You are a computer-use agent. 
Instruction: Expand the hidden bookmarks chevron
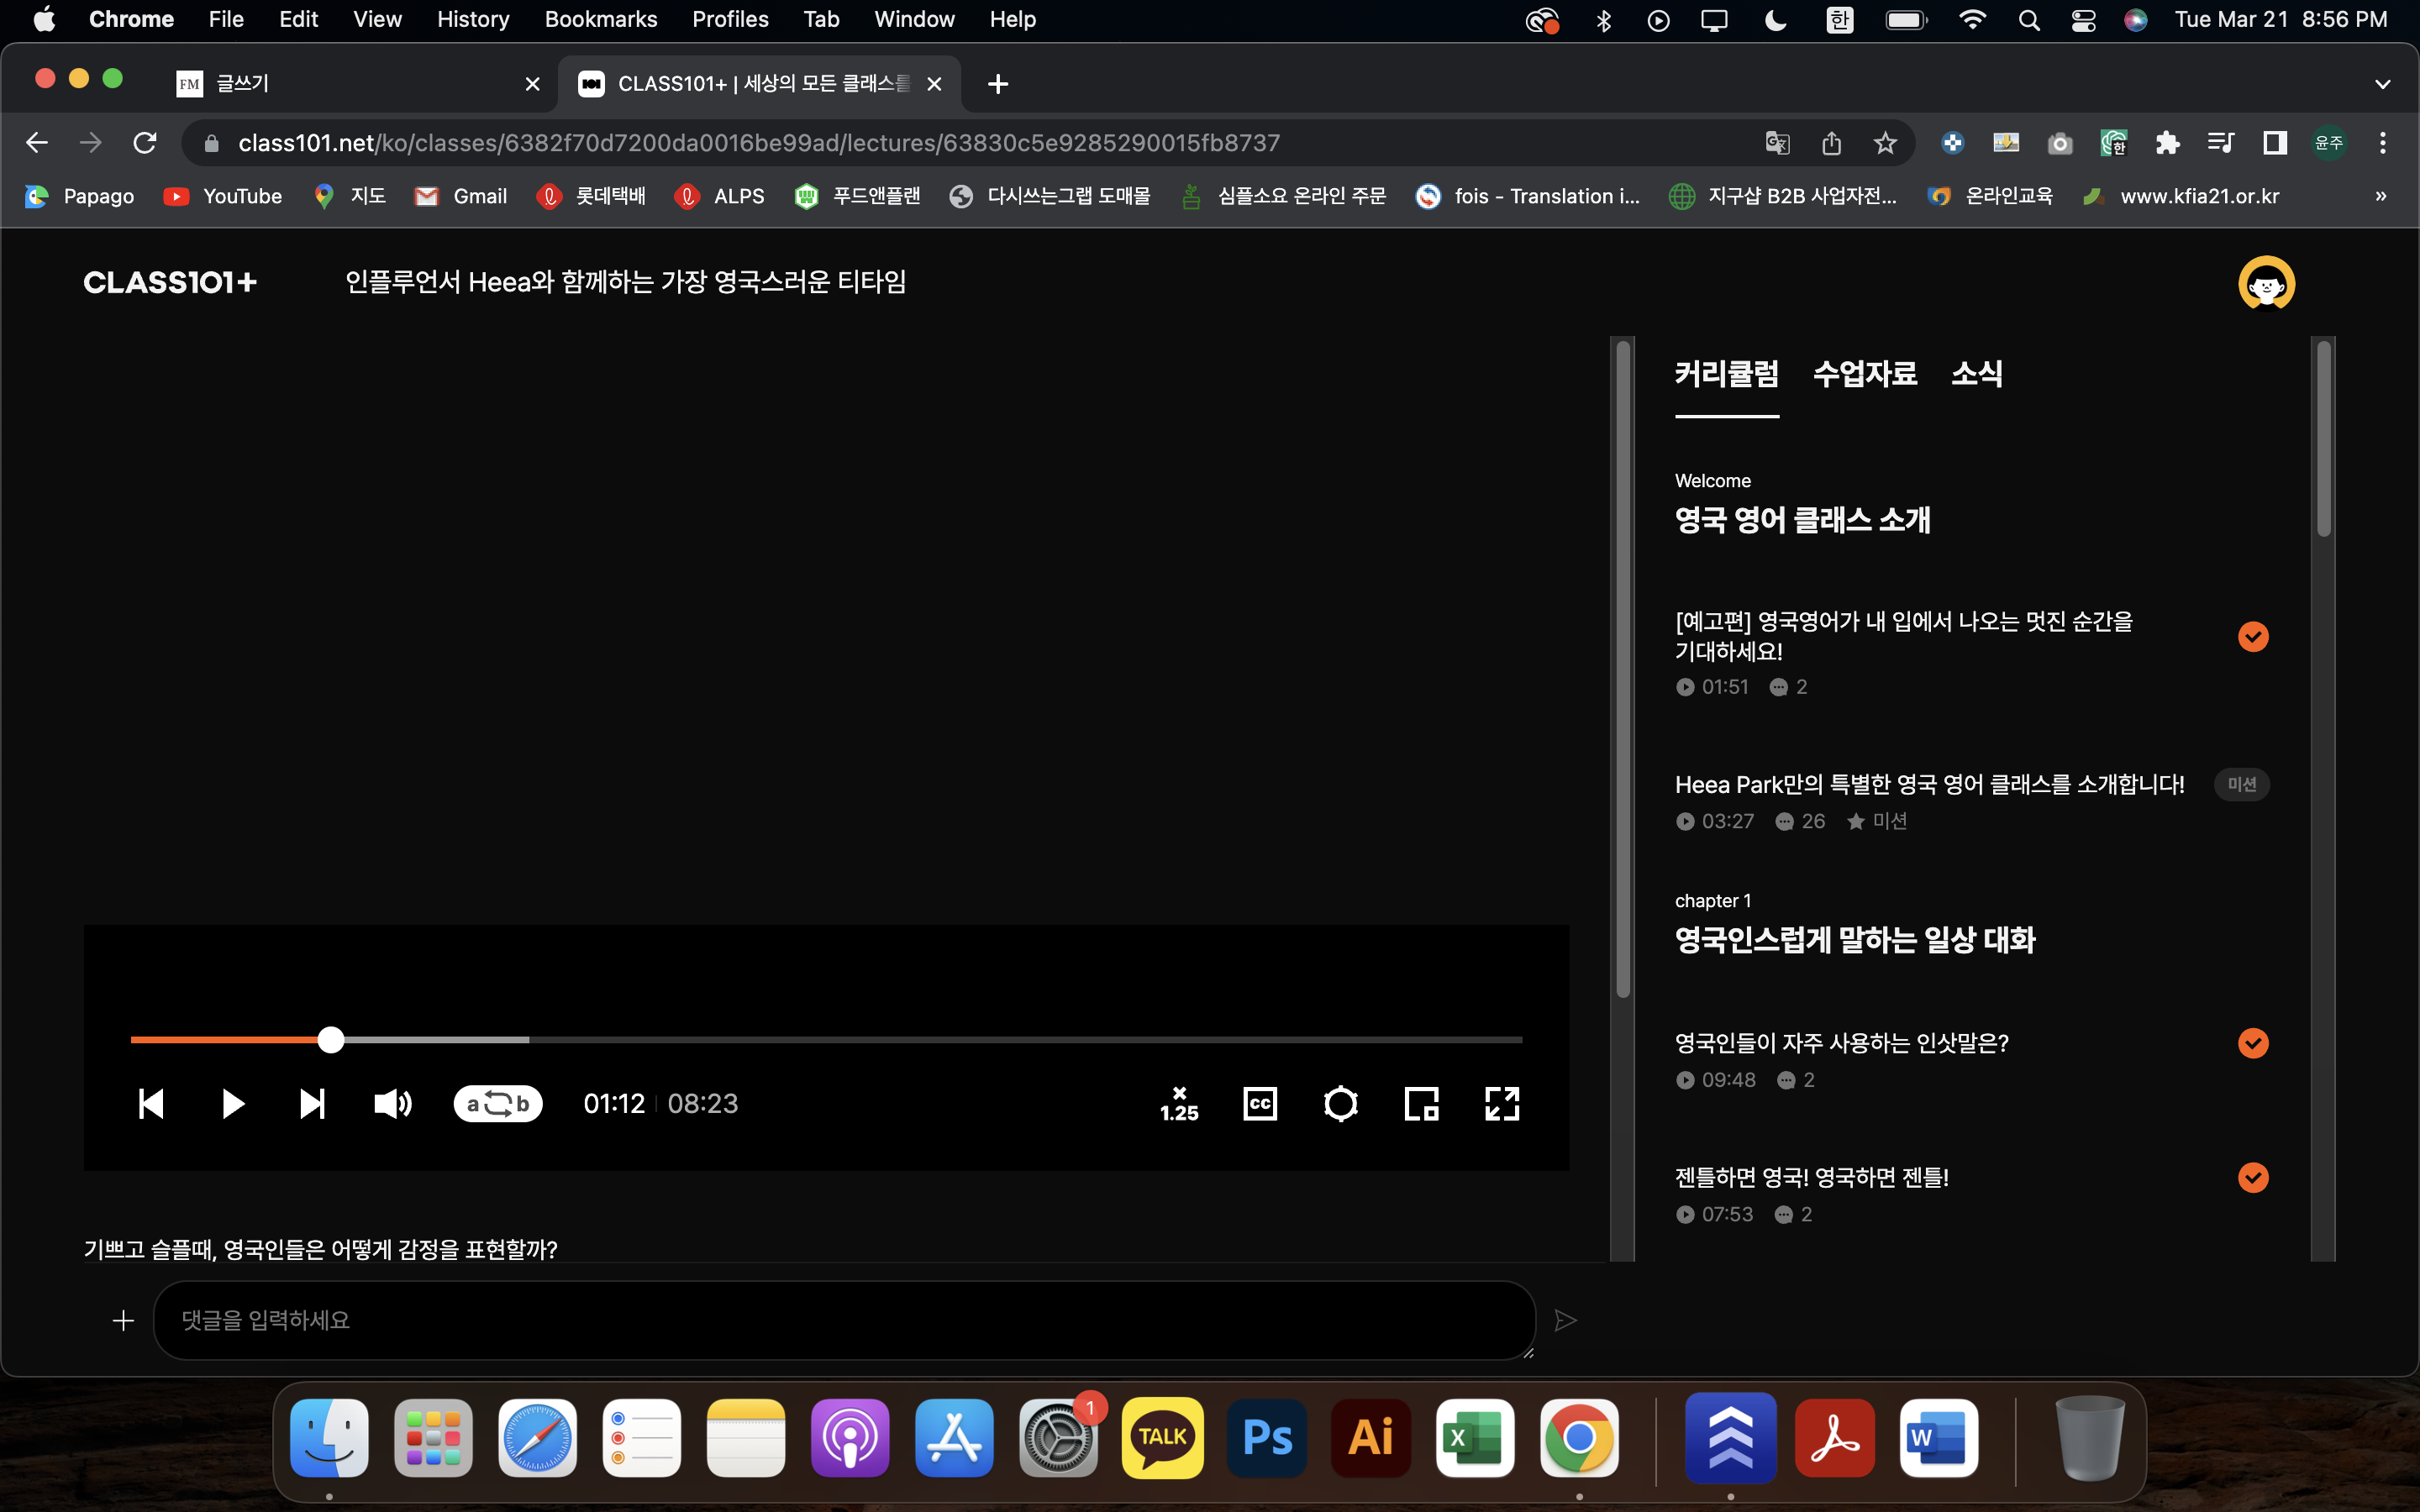(2380, 196)
